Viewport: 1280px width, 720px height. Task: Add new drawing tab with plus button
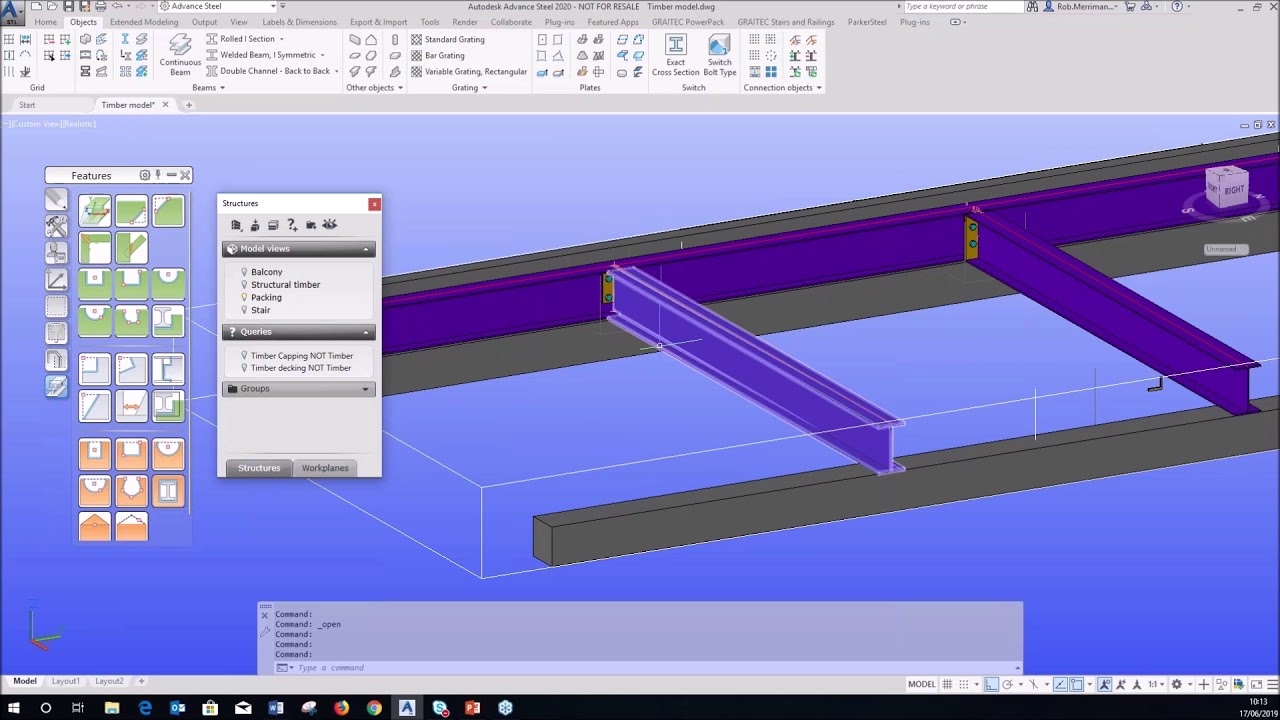point(188,105)
